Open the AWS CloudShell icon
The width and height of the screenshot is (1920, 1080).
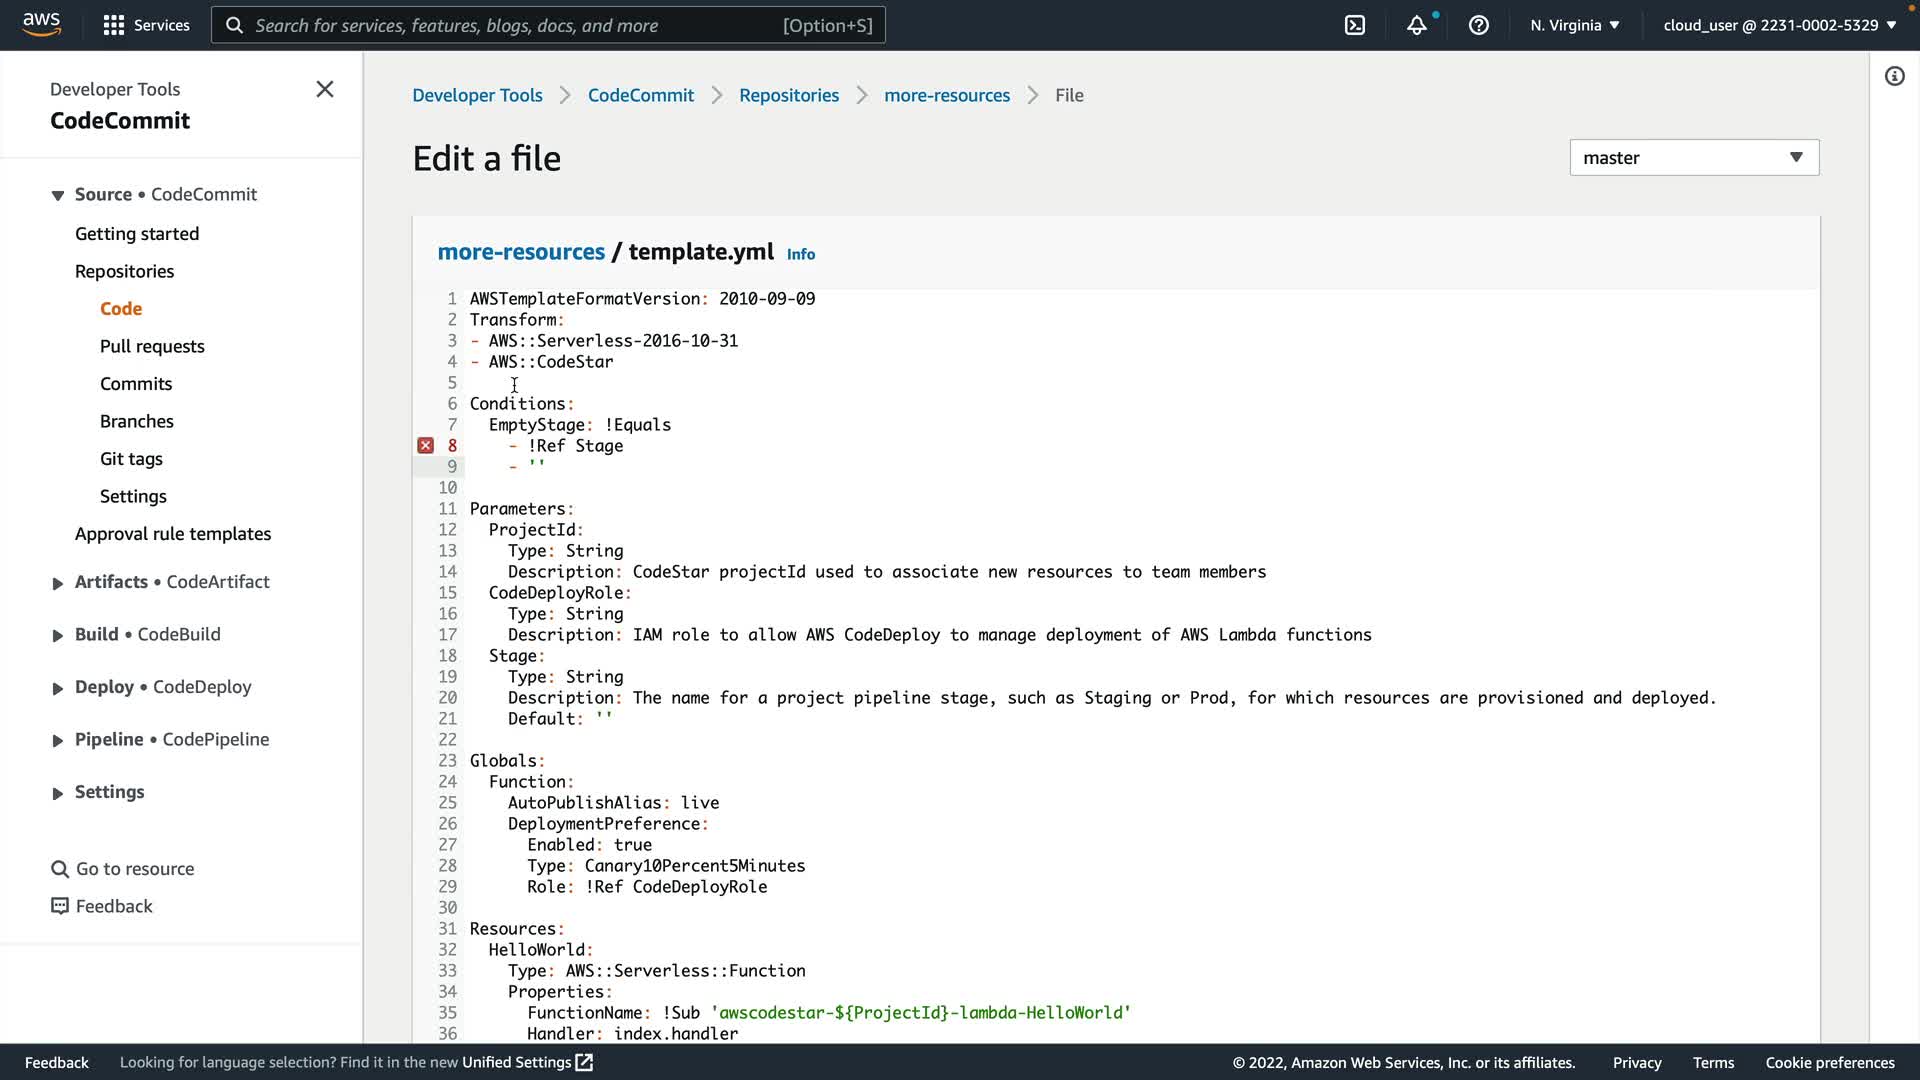click(x=1355, y=25)
